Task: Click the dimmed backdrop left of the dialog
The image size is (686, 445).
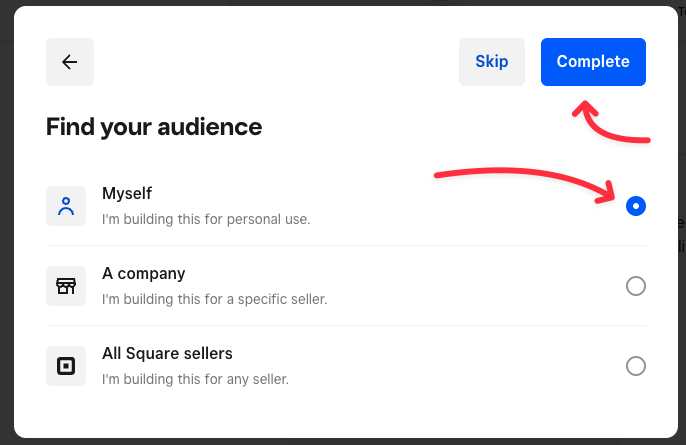Action: click(6, 220)
